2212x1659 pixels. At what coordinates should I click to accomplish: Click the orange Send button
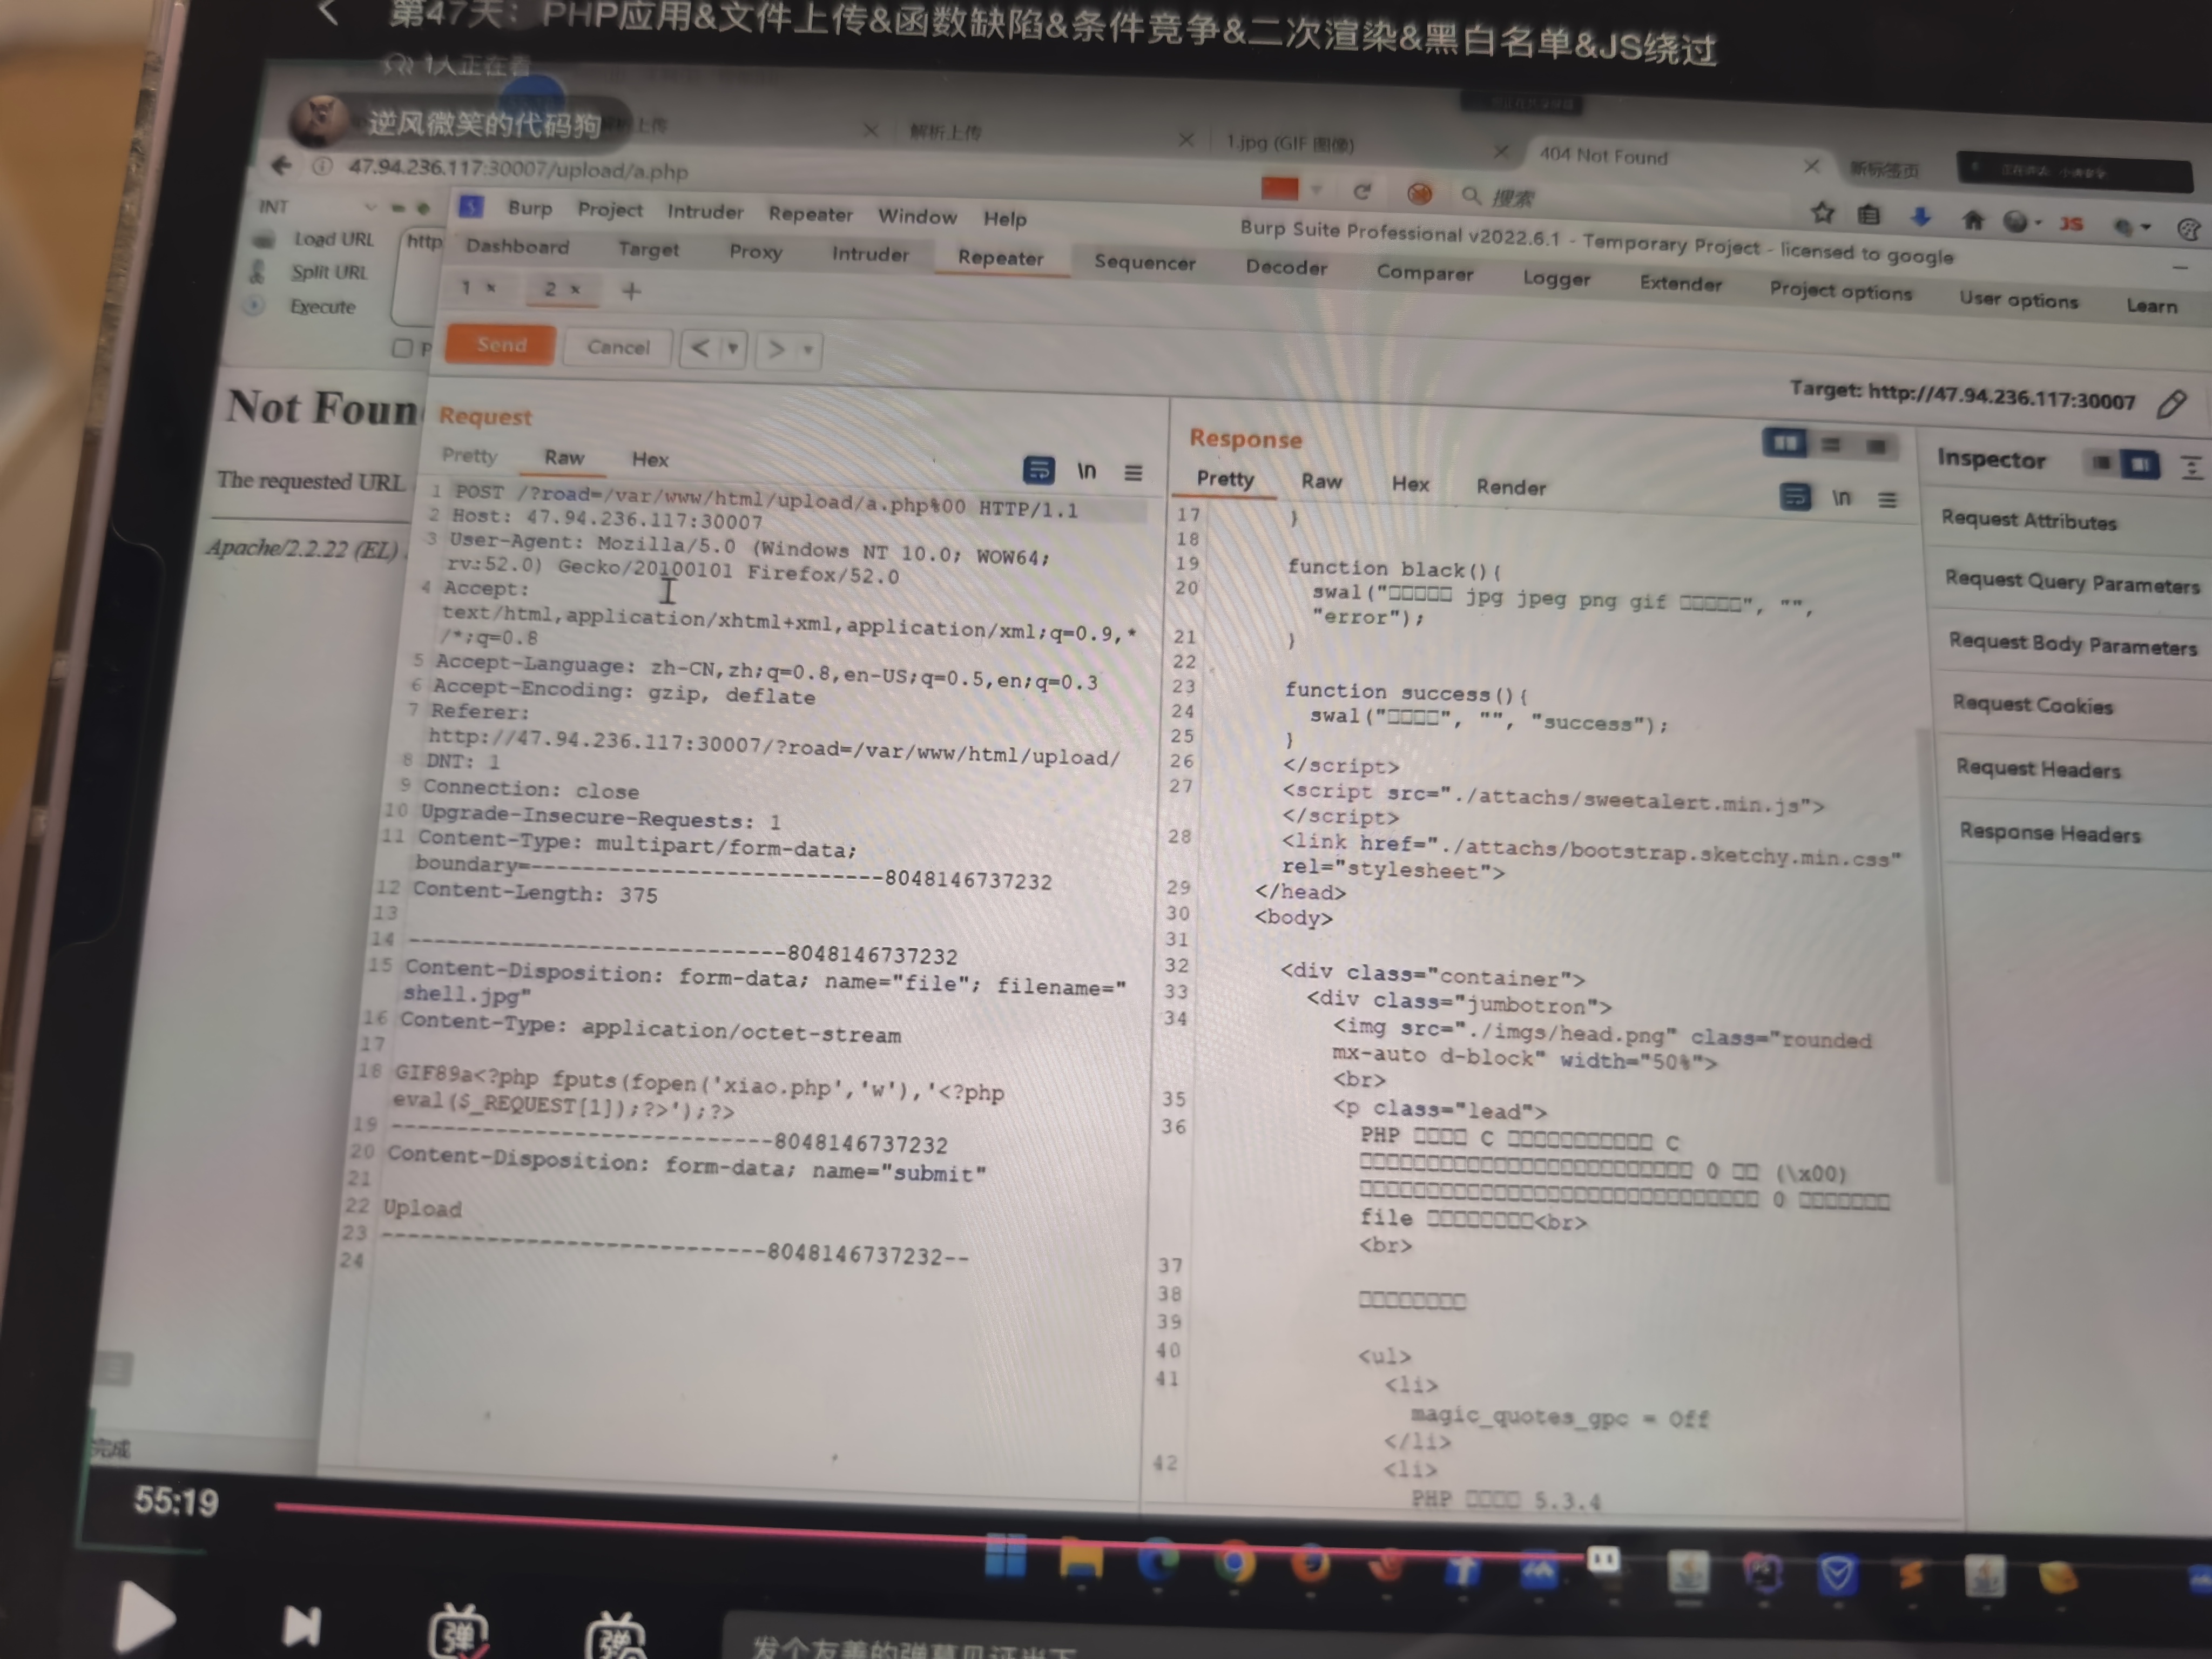point(501,344)
